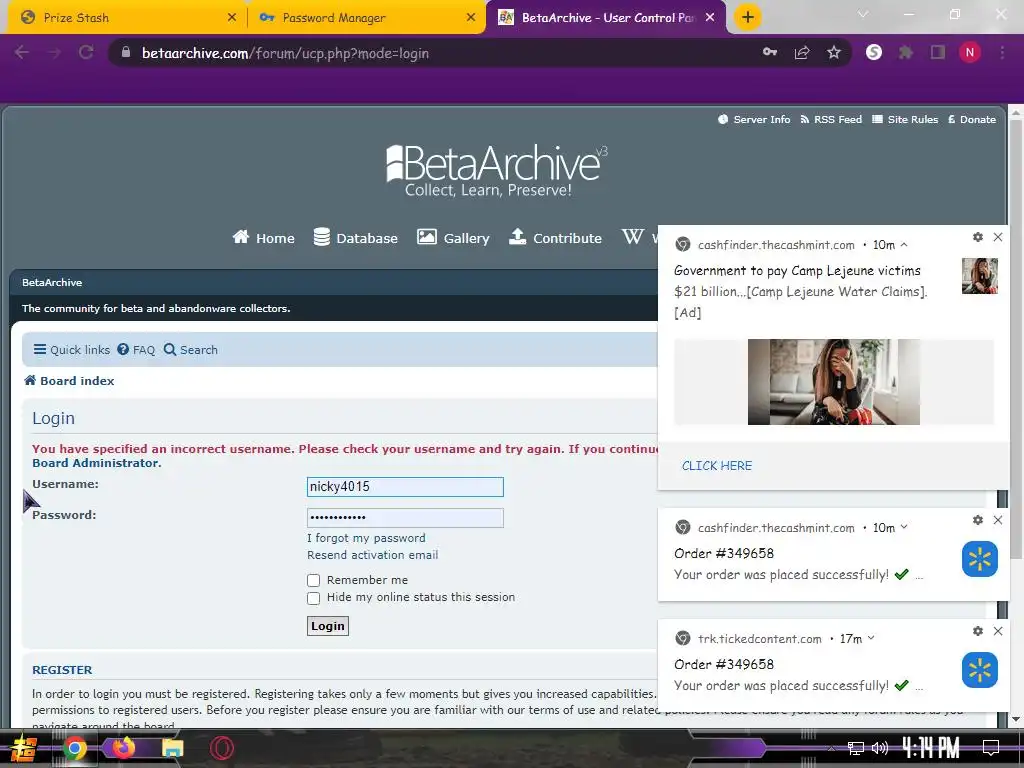The image size is (1024, 768).
Task: Open settings gear on cashfinder order notification
Action: coord(978,520)
